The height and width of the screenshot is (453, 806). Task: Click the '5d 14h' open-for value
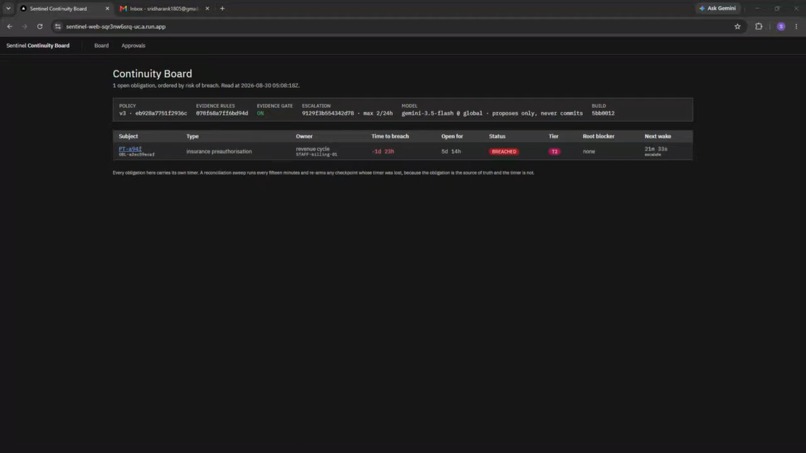click(x=451, y=152)
